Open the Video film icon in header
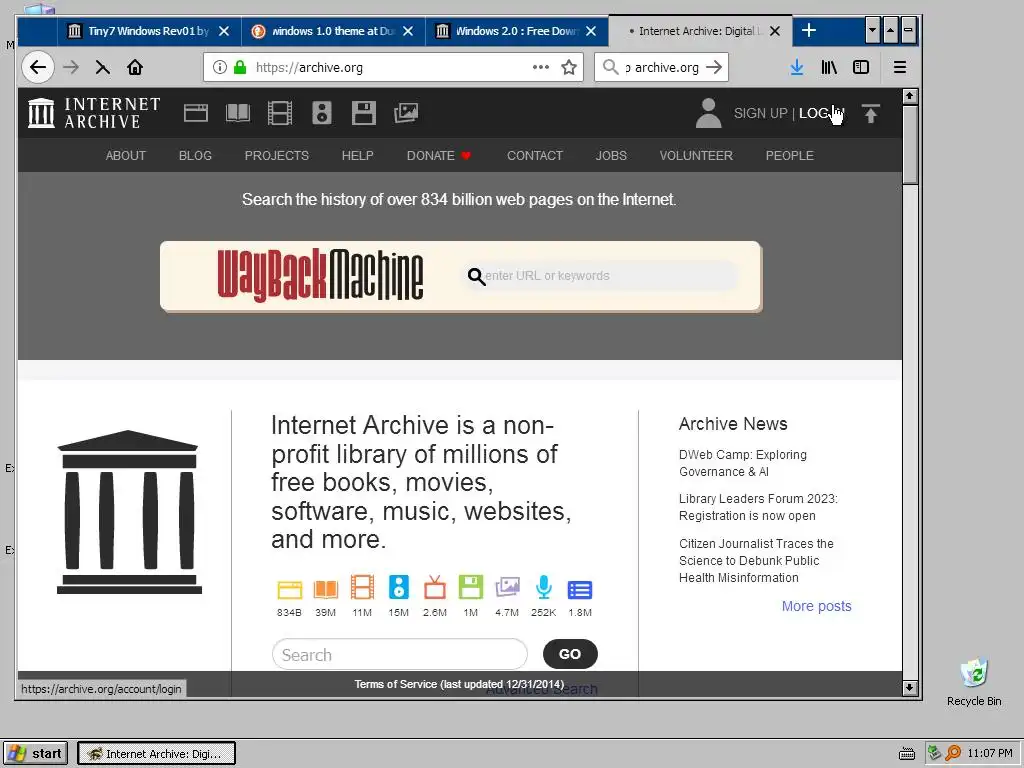 tap(280, 113)
